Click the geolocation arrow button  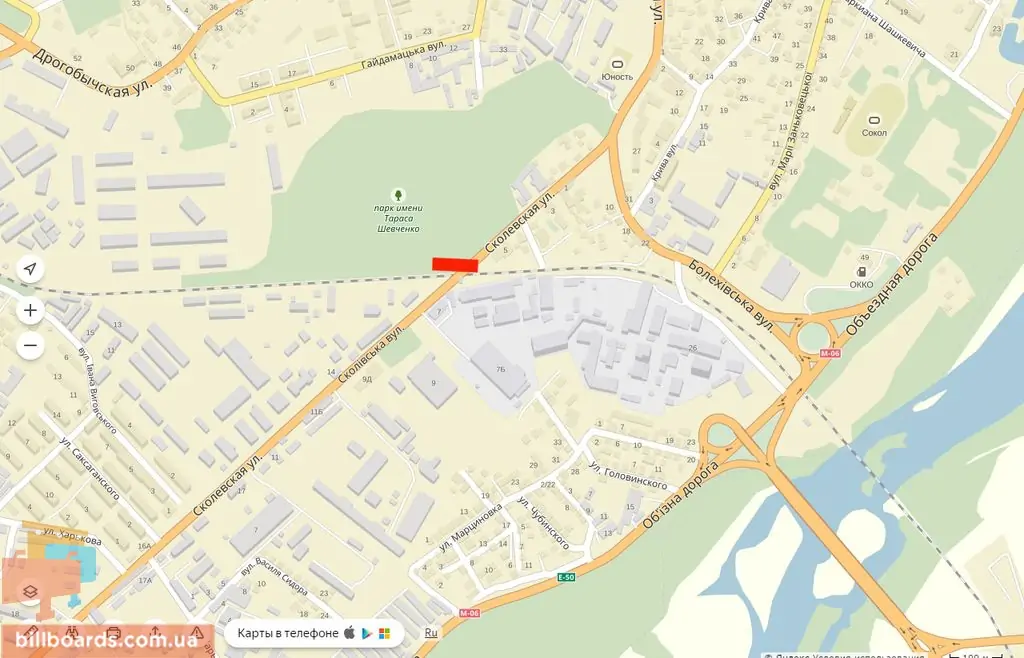coord(30,268)
